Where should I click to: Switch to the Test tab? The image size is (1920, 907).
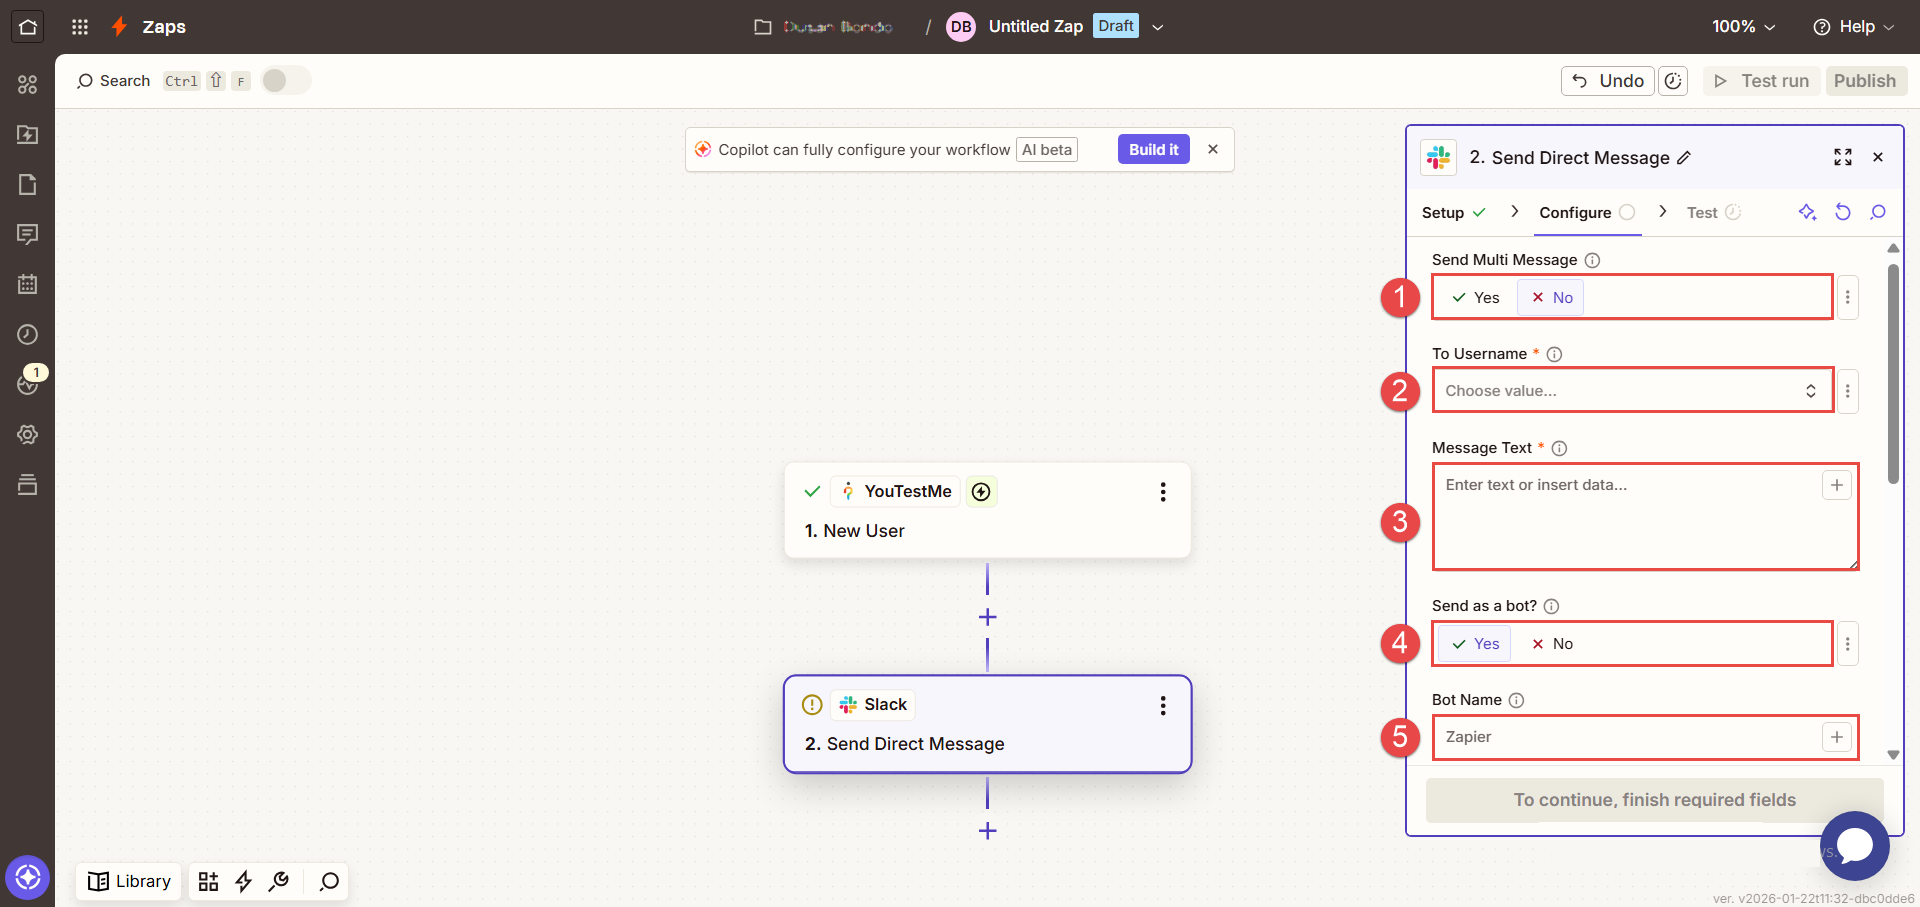point(1702,213)
